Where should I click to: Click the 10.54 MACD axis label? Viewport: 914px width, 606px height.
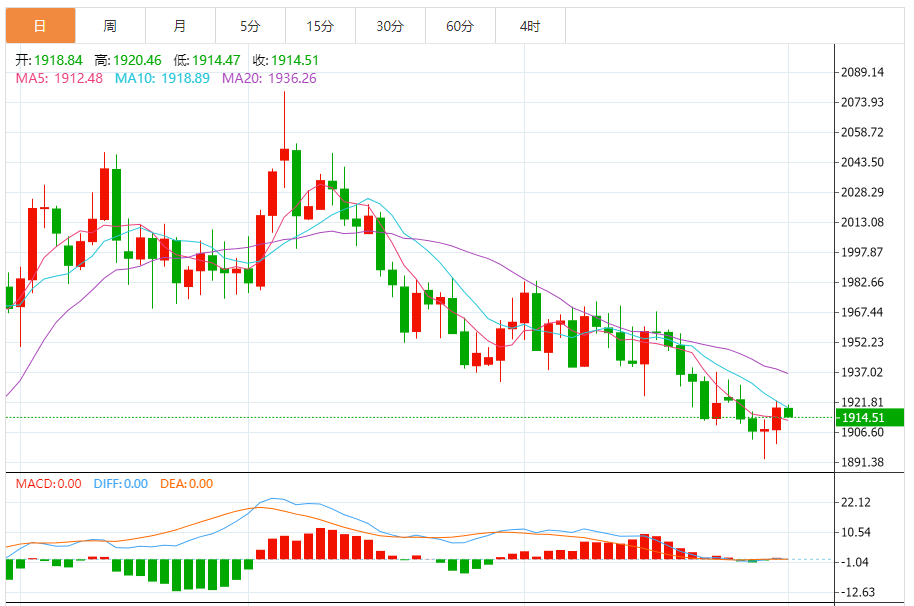(x=856, y=532)
